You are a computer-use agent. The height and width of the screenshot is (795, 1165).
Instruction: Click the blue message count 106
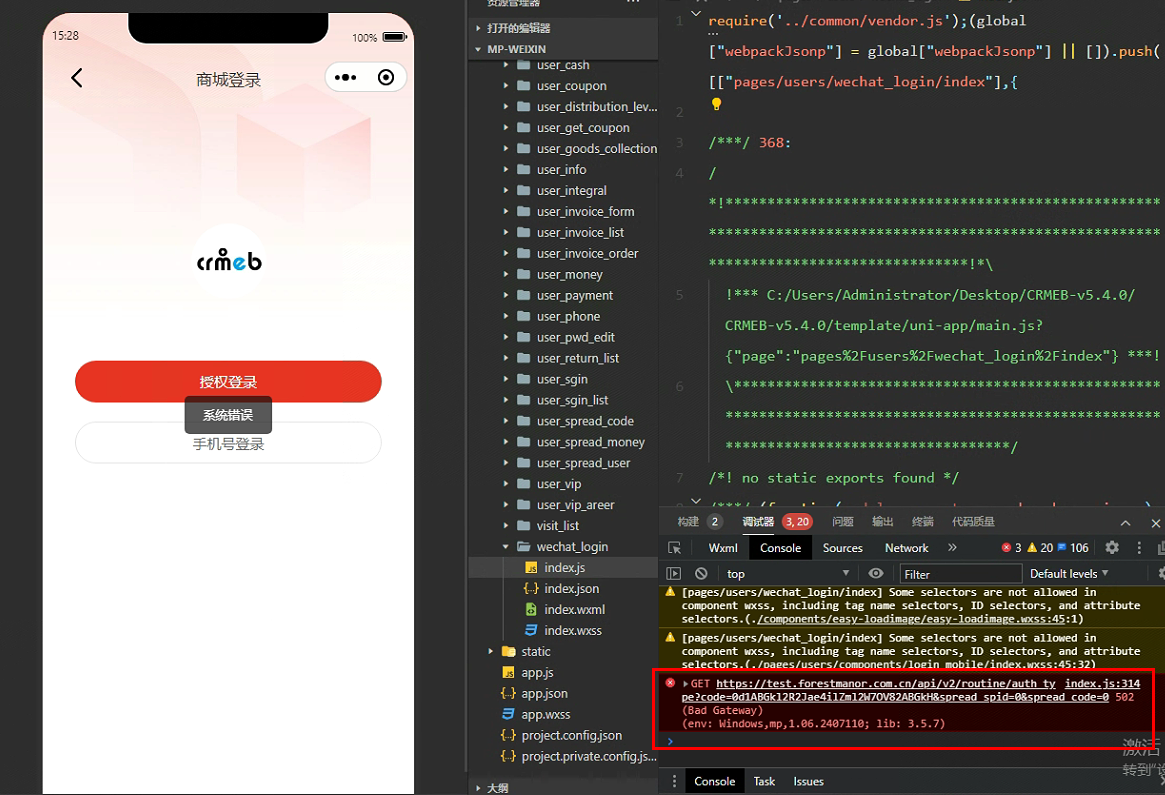coord(1073,548)
